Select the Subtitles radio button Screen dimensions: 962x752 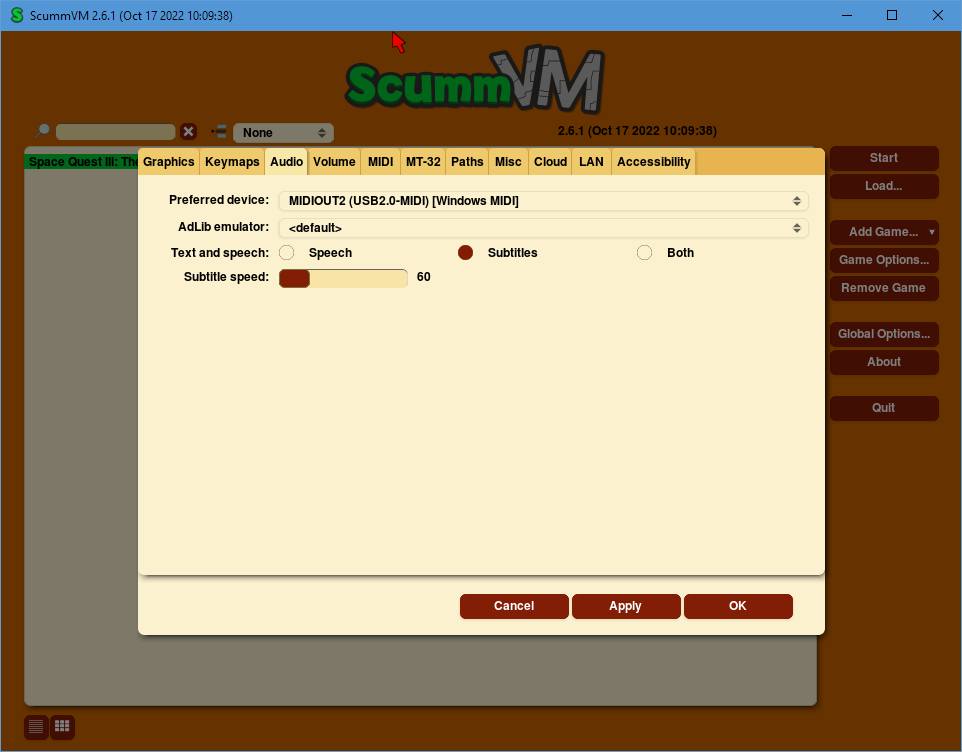pos(466,253)
